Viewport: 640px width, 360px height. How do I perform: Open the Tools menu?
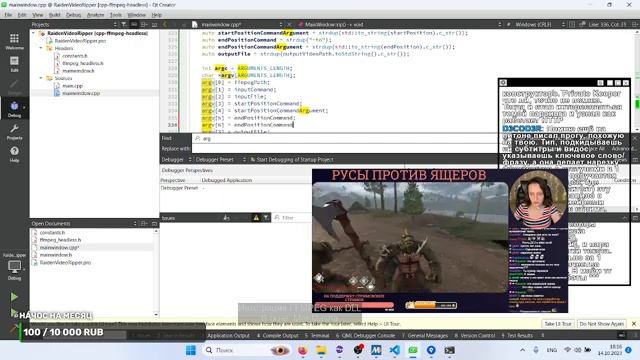coord(116,15)
